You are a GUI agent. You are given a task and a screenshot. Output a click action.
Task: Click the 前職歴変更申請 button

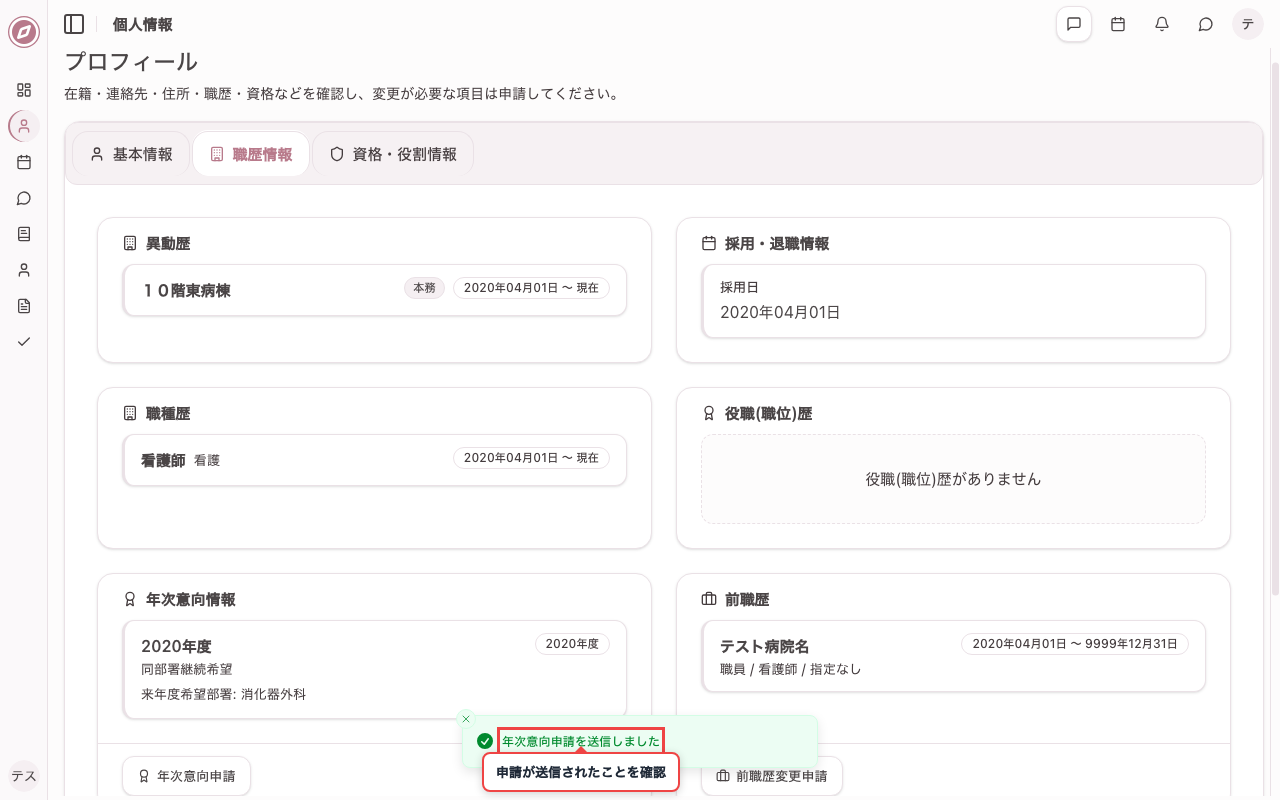click(x=772, y=776)
